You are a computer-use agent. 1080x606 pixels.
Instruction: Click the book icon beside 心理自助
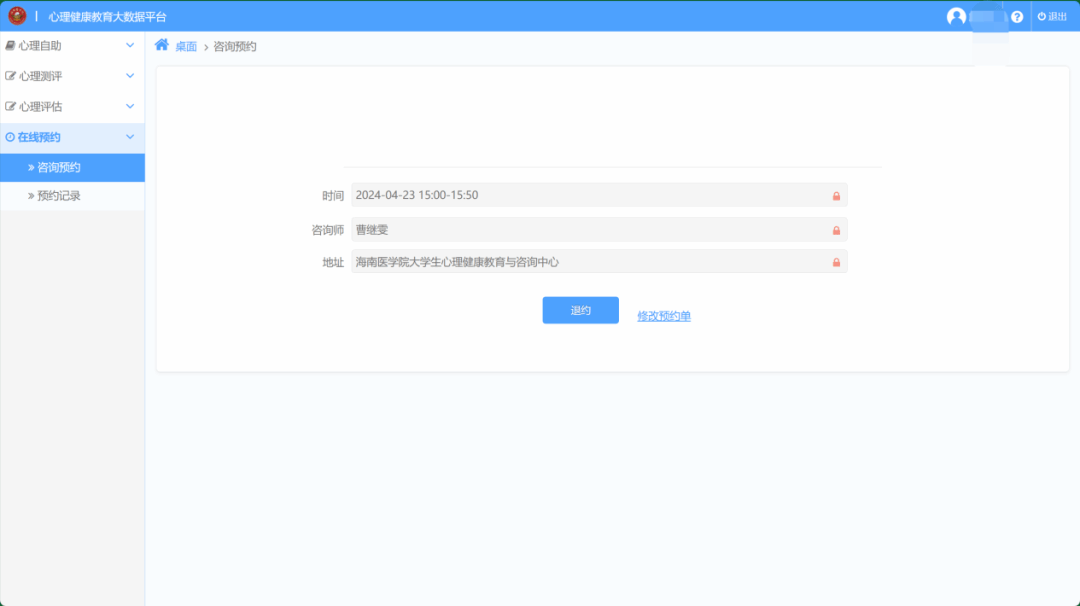click(x=10, y=45)
